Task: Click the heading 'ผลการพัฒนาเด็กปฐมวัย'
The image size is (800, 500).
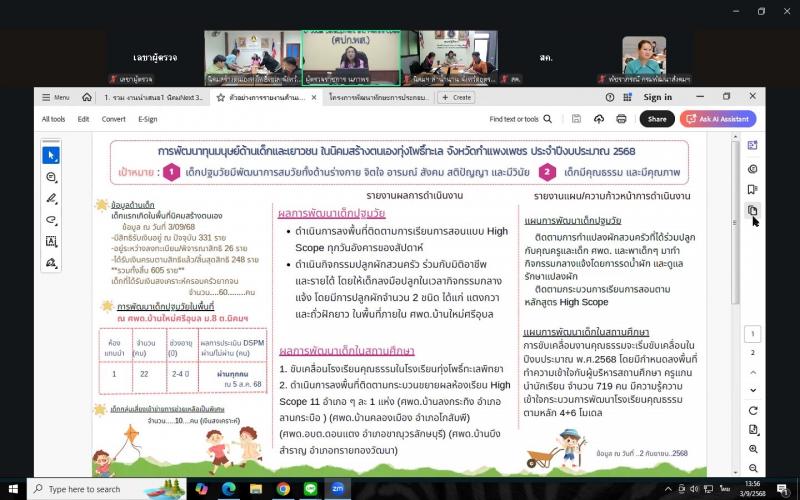Action: (332, 213)
